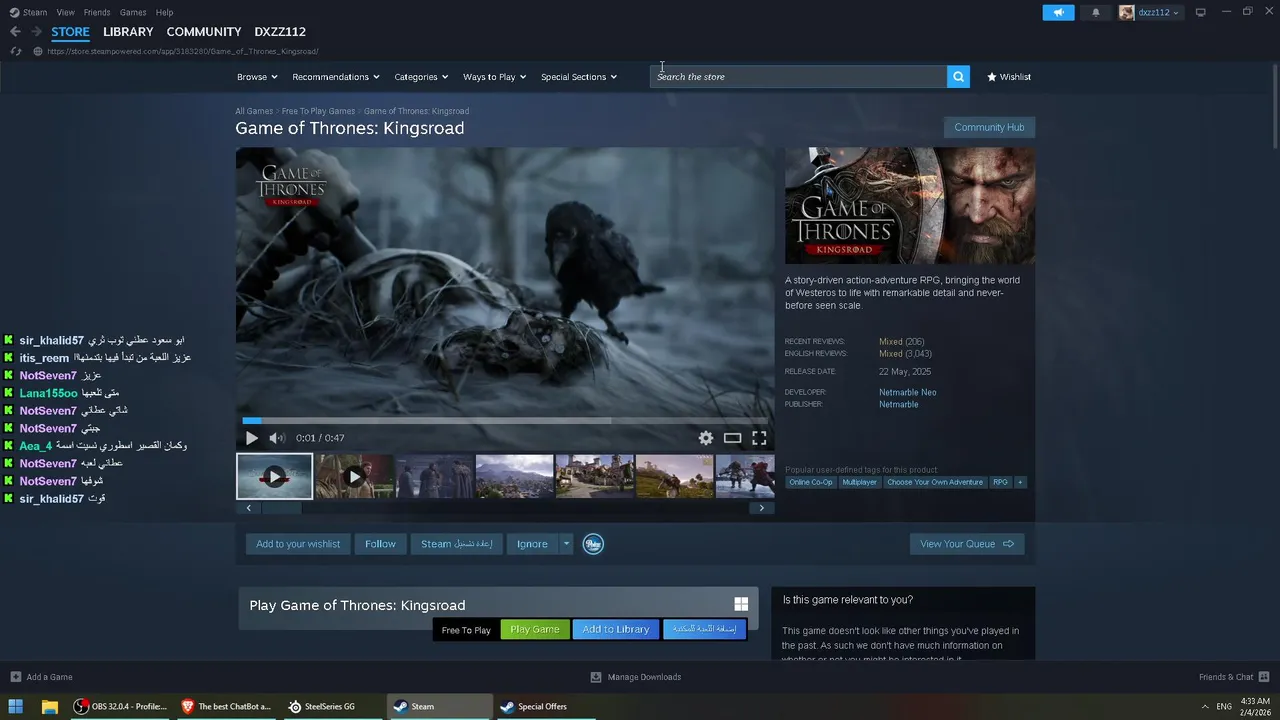Screen dimensions: 1280x720
Task: Open the Games menu
Action: pyautogui.click(x=133, y=12)
